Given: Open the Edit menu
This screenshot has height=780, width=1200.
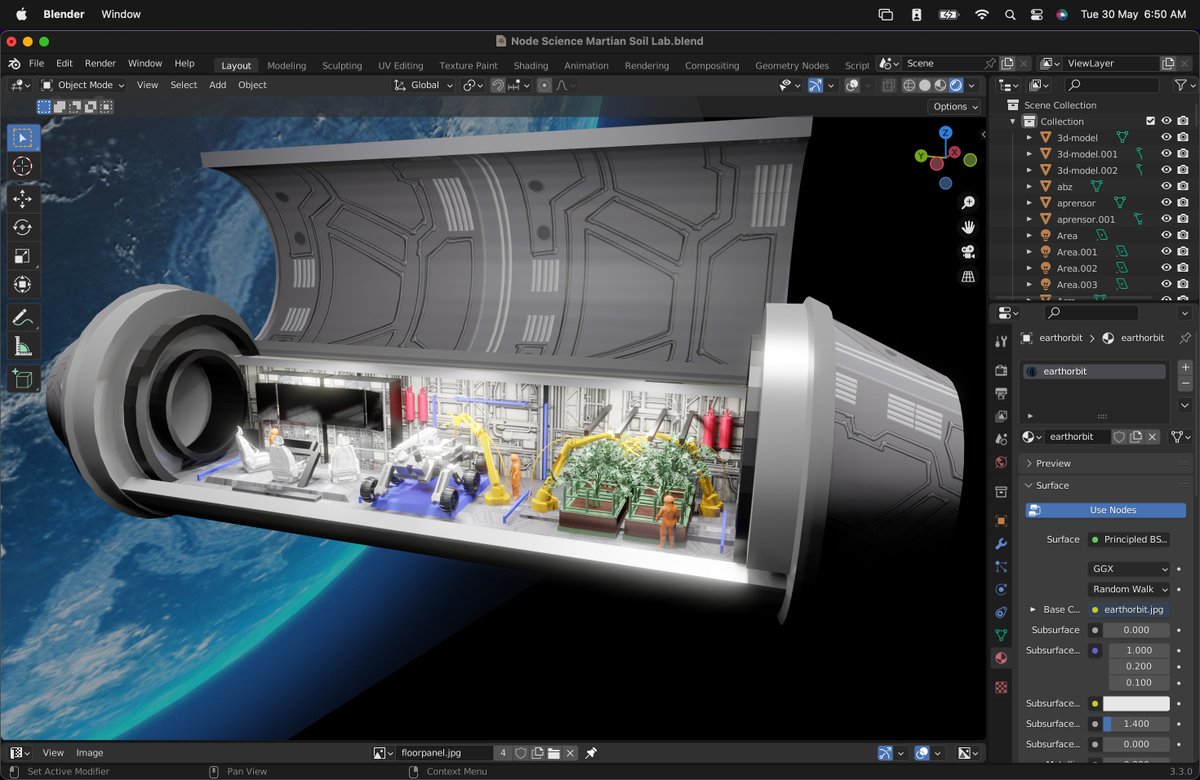Looking at the screenshot, I should [x=64, y=63].
